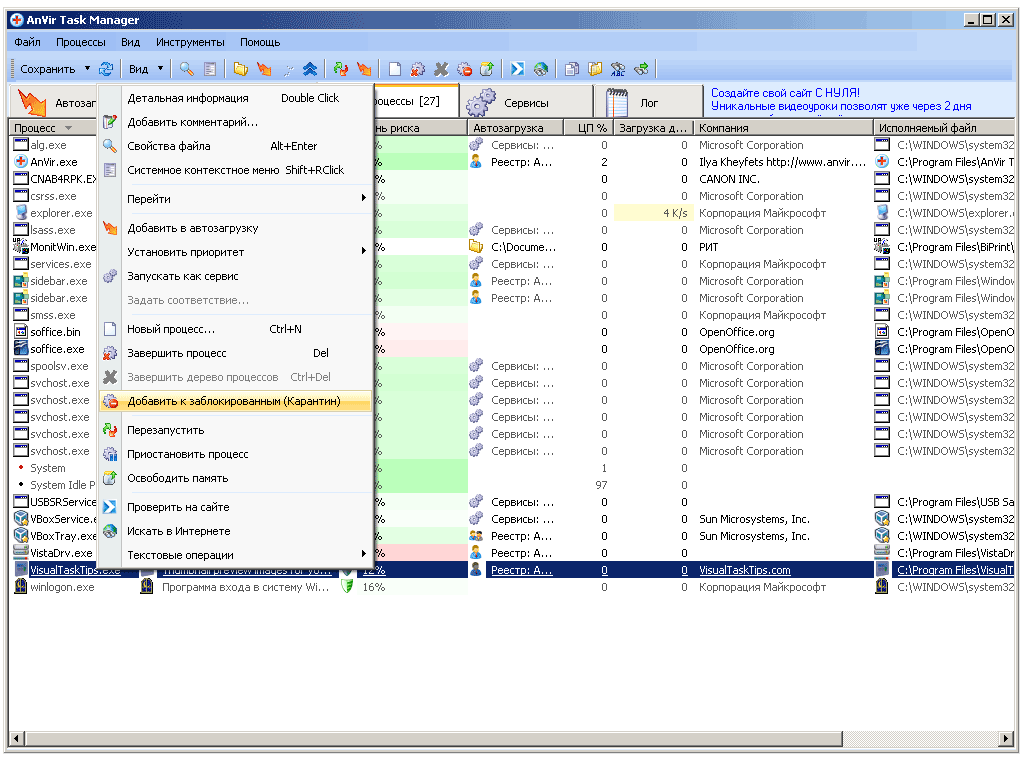Open the Сохранить dropdown arrow

(88, 69)
